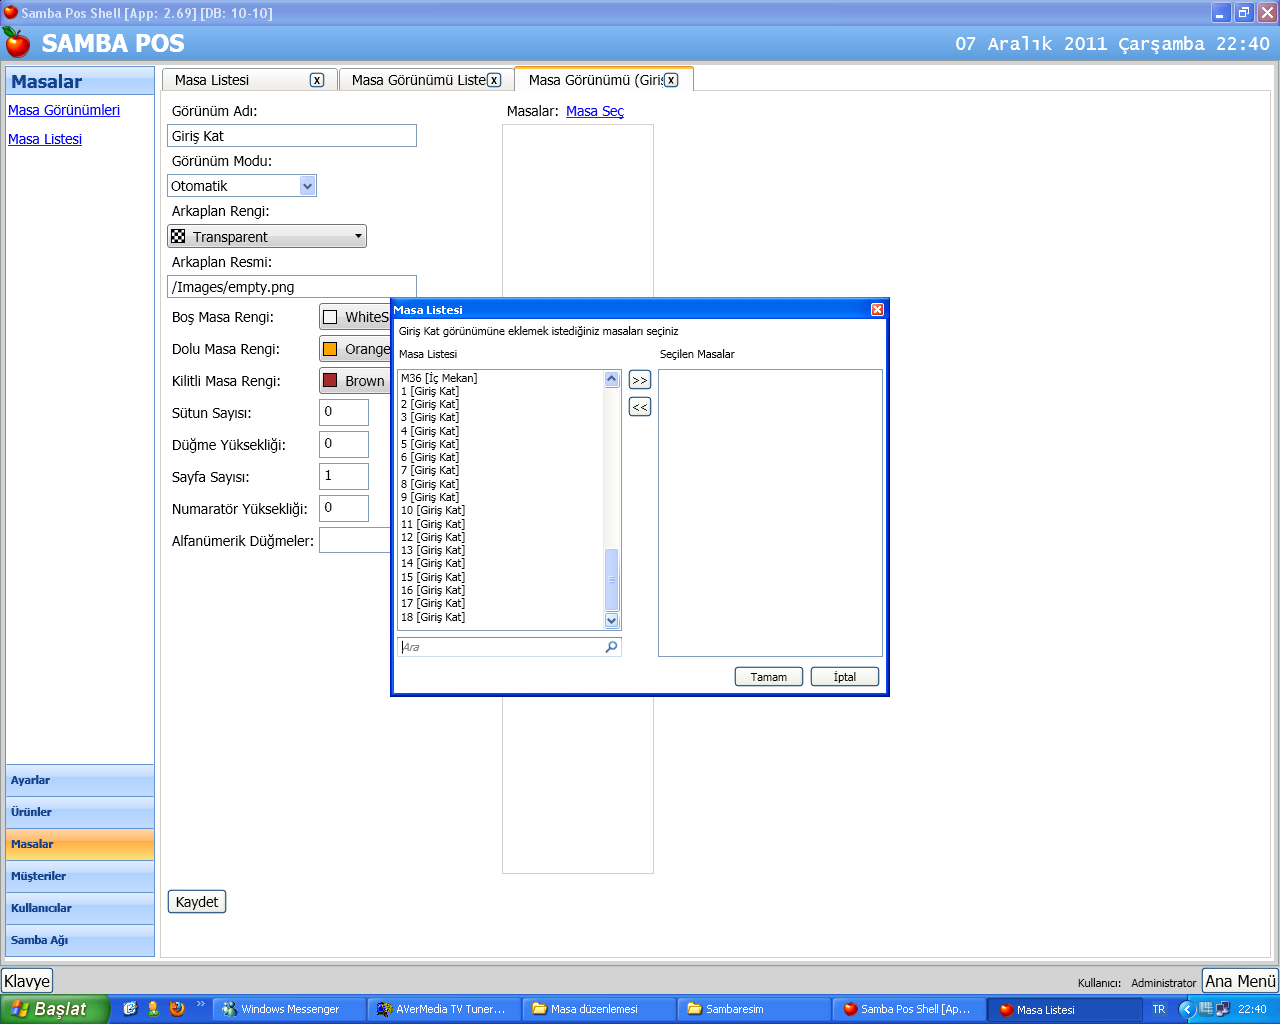Cancel the dialog with İptal
The height and width of the screenshot is (1024, 1280).
(845, 677)
